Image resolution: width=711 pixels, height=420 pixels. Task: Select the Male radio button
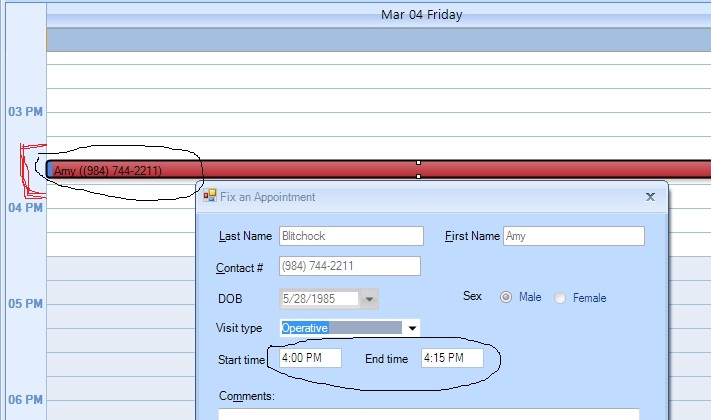point(506,297)
